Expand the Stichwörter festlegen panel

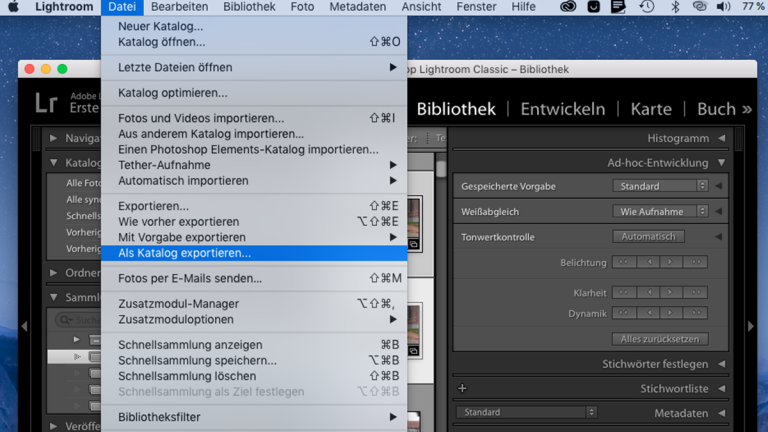[721, 364]
